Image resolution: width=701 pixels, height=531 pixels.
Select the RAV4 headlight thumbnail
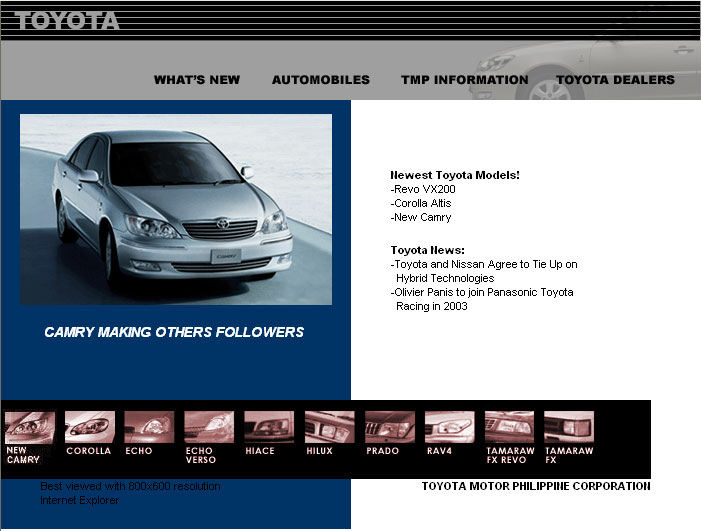pyautogui.click(x=450, y=427)
